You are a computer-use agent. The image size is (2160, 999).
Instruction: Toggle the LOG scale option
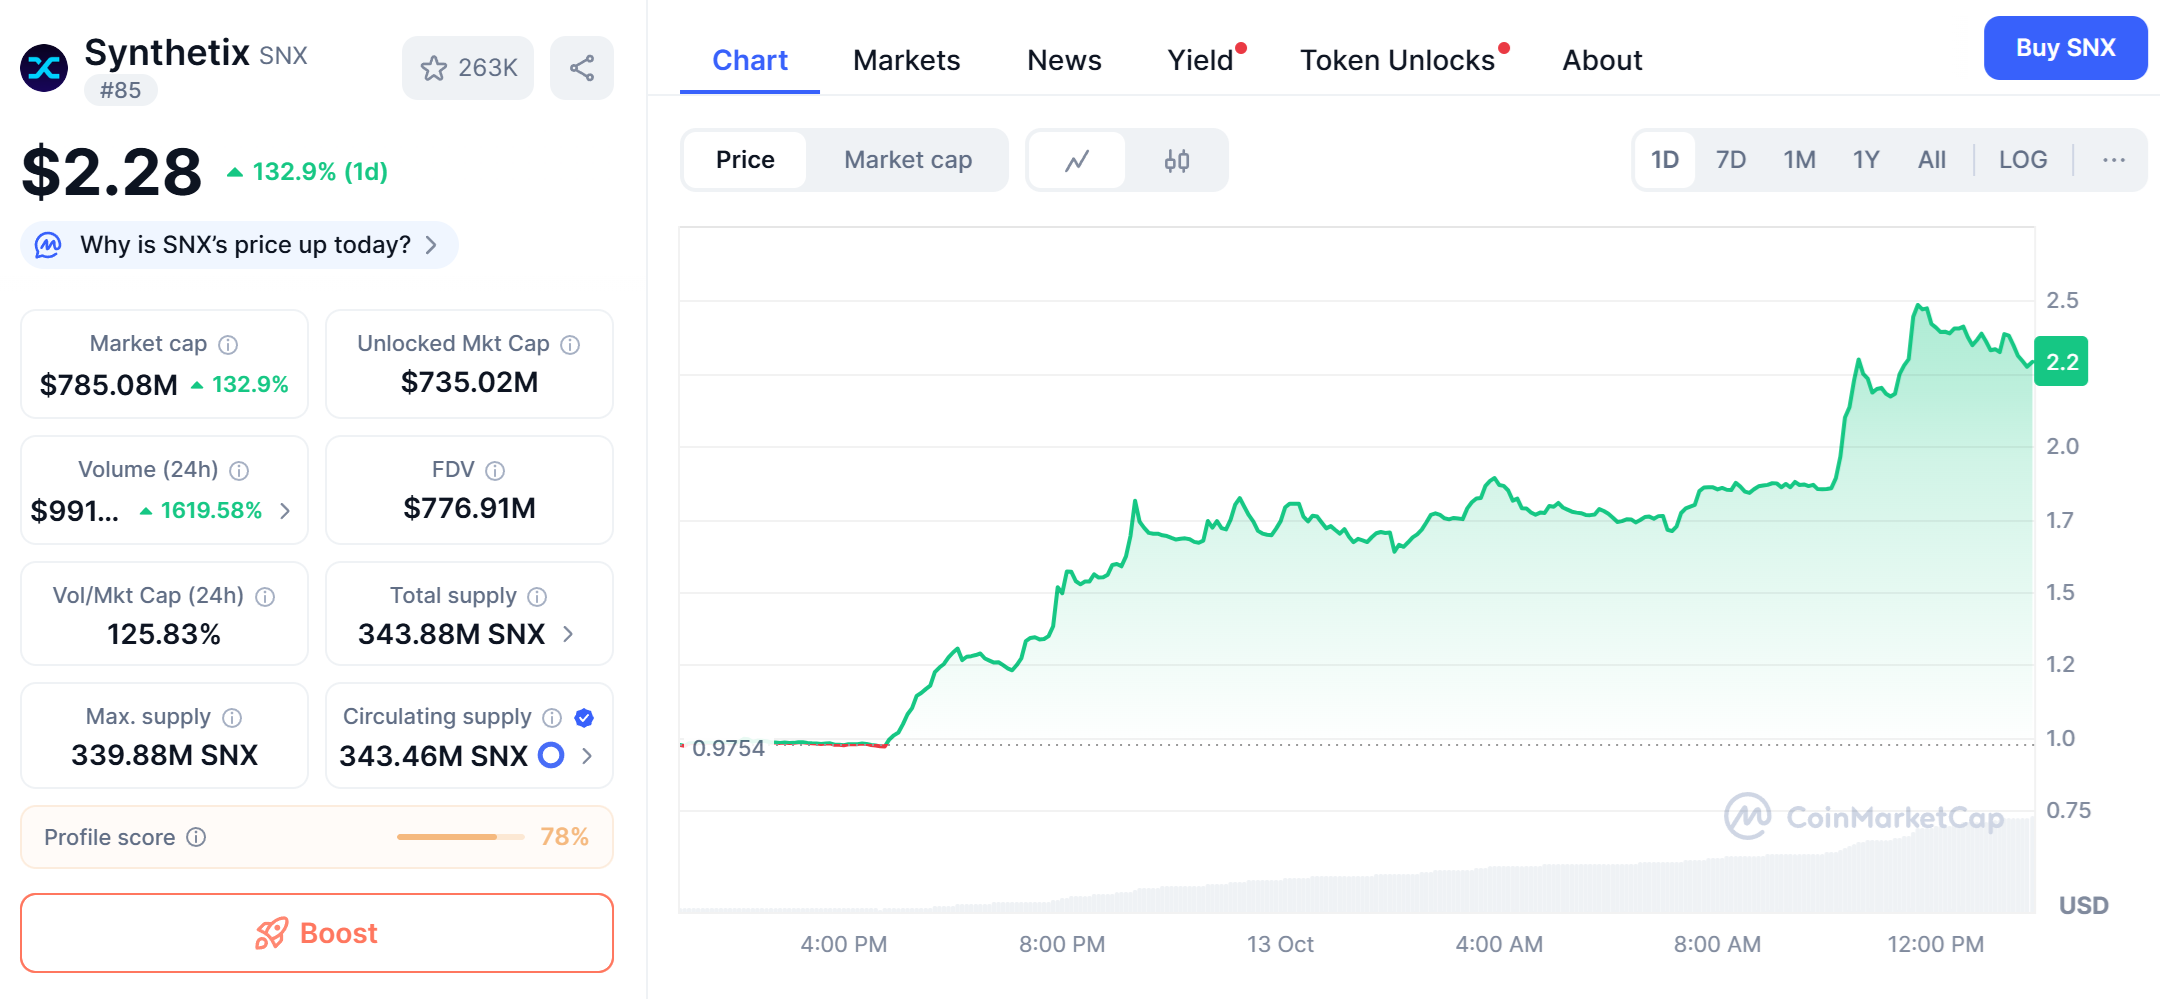point(2022,160)
